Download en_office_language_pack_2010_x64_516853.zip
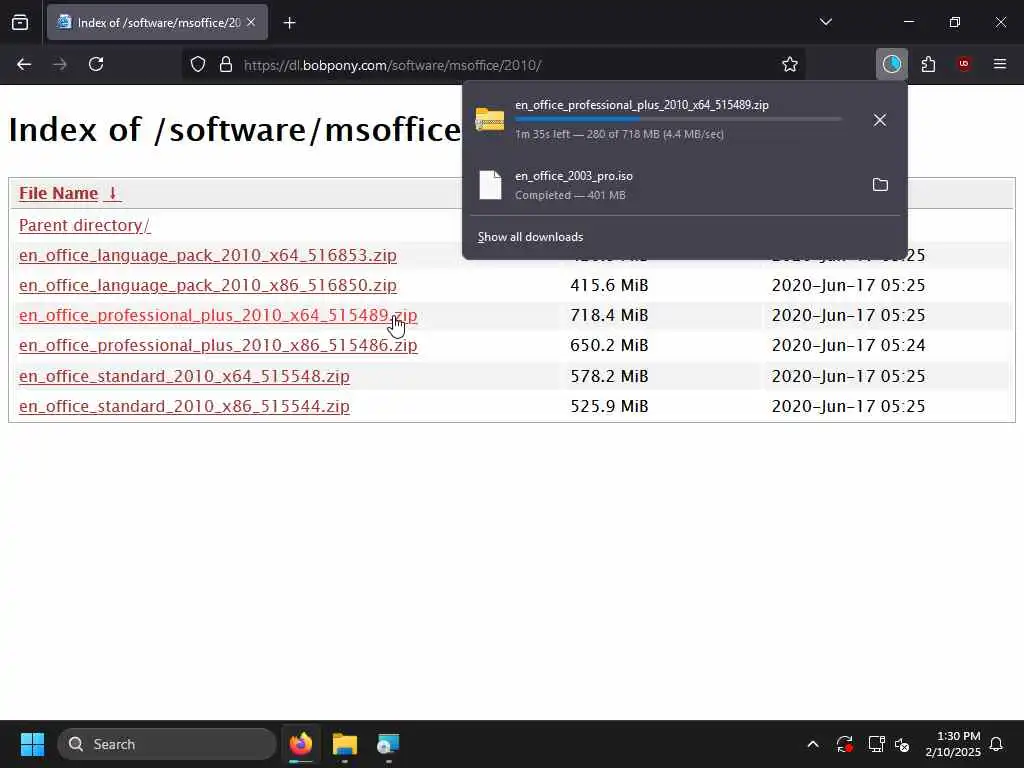This screenshot has width=1024, height=768. point(208,255)
